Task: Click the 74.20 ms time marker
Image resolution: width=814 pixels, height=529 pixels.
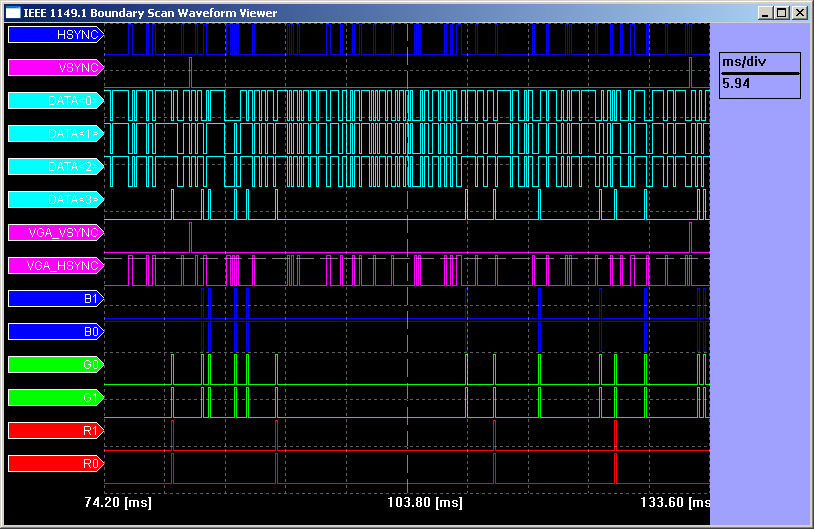Action: click(x=118, y=503)
